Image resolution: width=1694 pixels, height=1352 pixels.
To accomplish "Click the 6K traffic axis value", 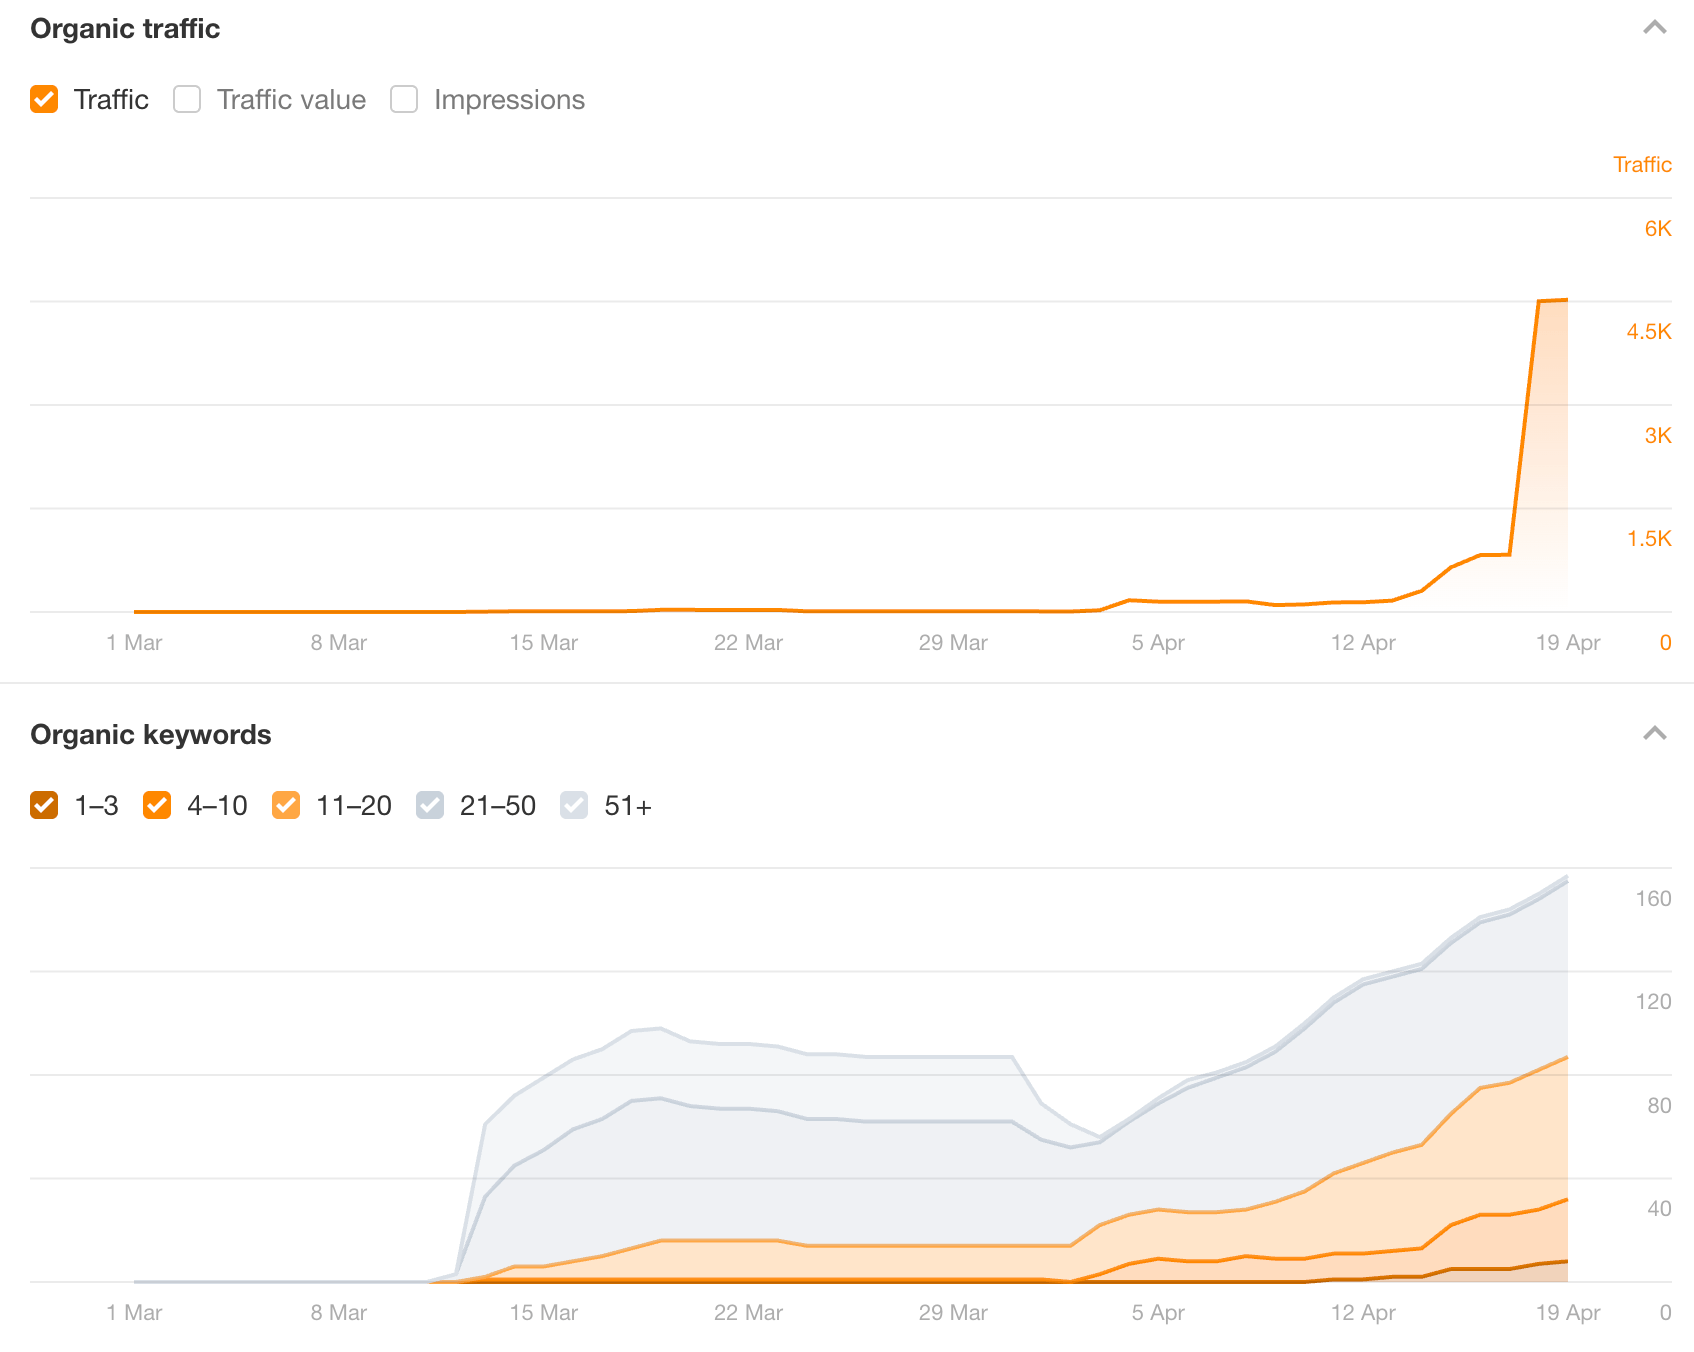I will pos(1658,229).
